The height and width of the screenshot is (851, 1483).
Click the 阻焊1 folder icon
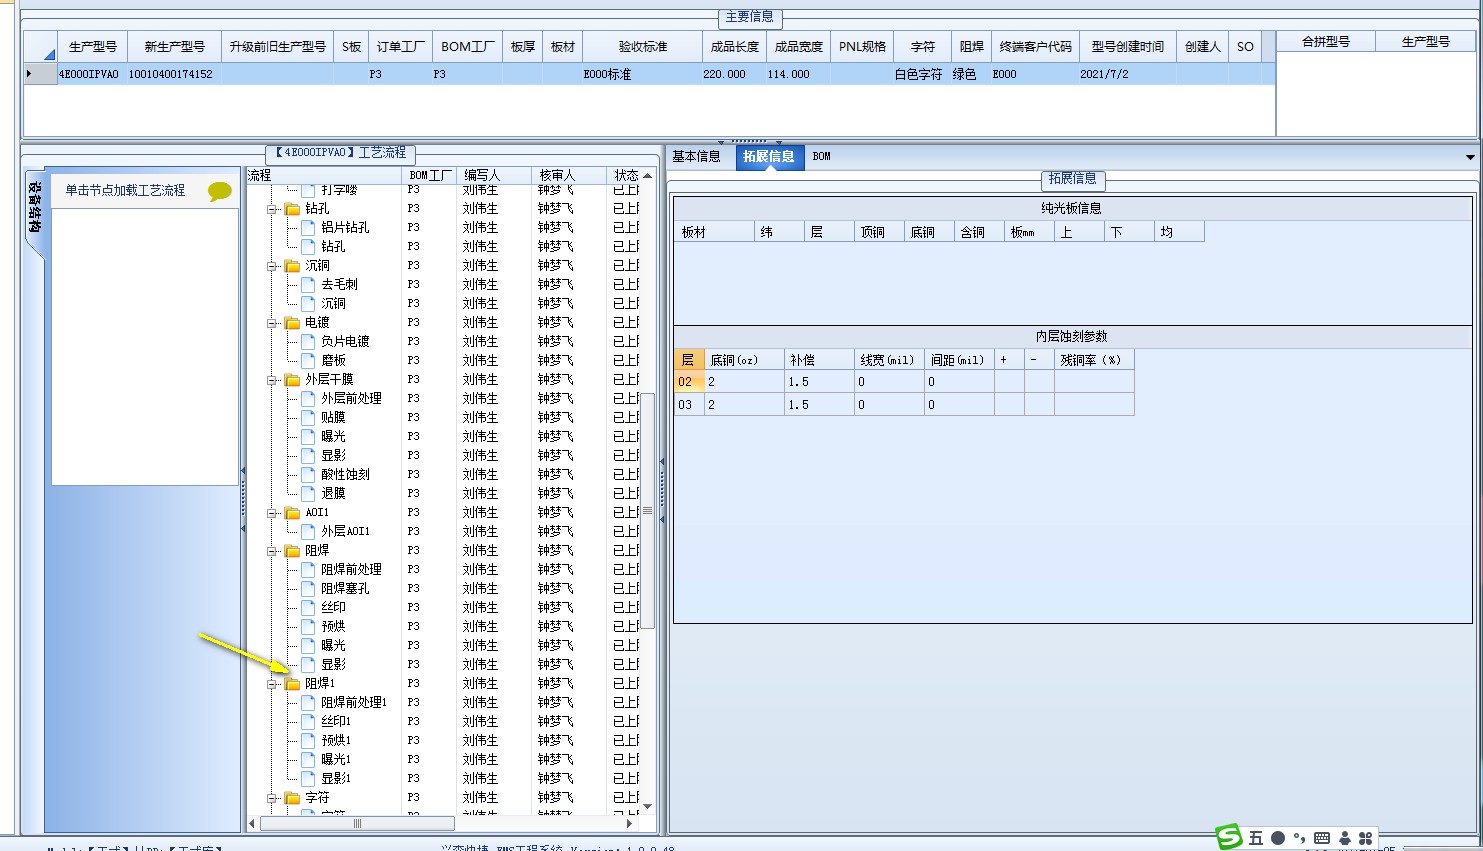[292, 684]
